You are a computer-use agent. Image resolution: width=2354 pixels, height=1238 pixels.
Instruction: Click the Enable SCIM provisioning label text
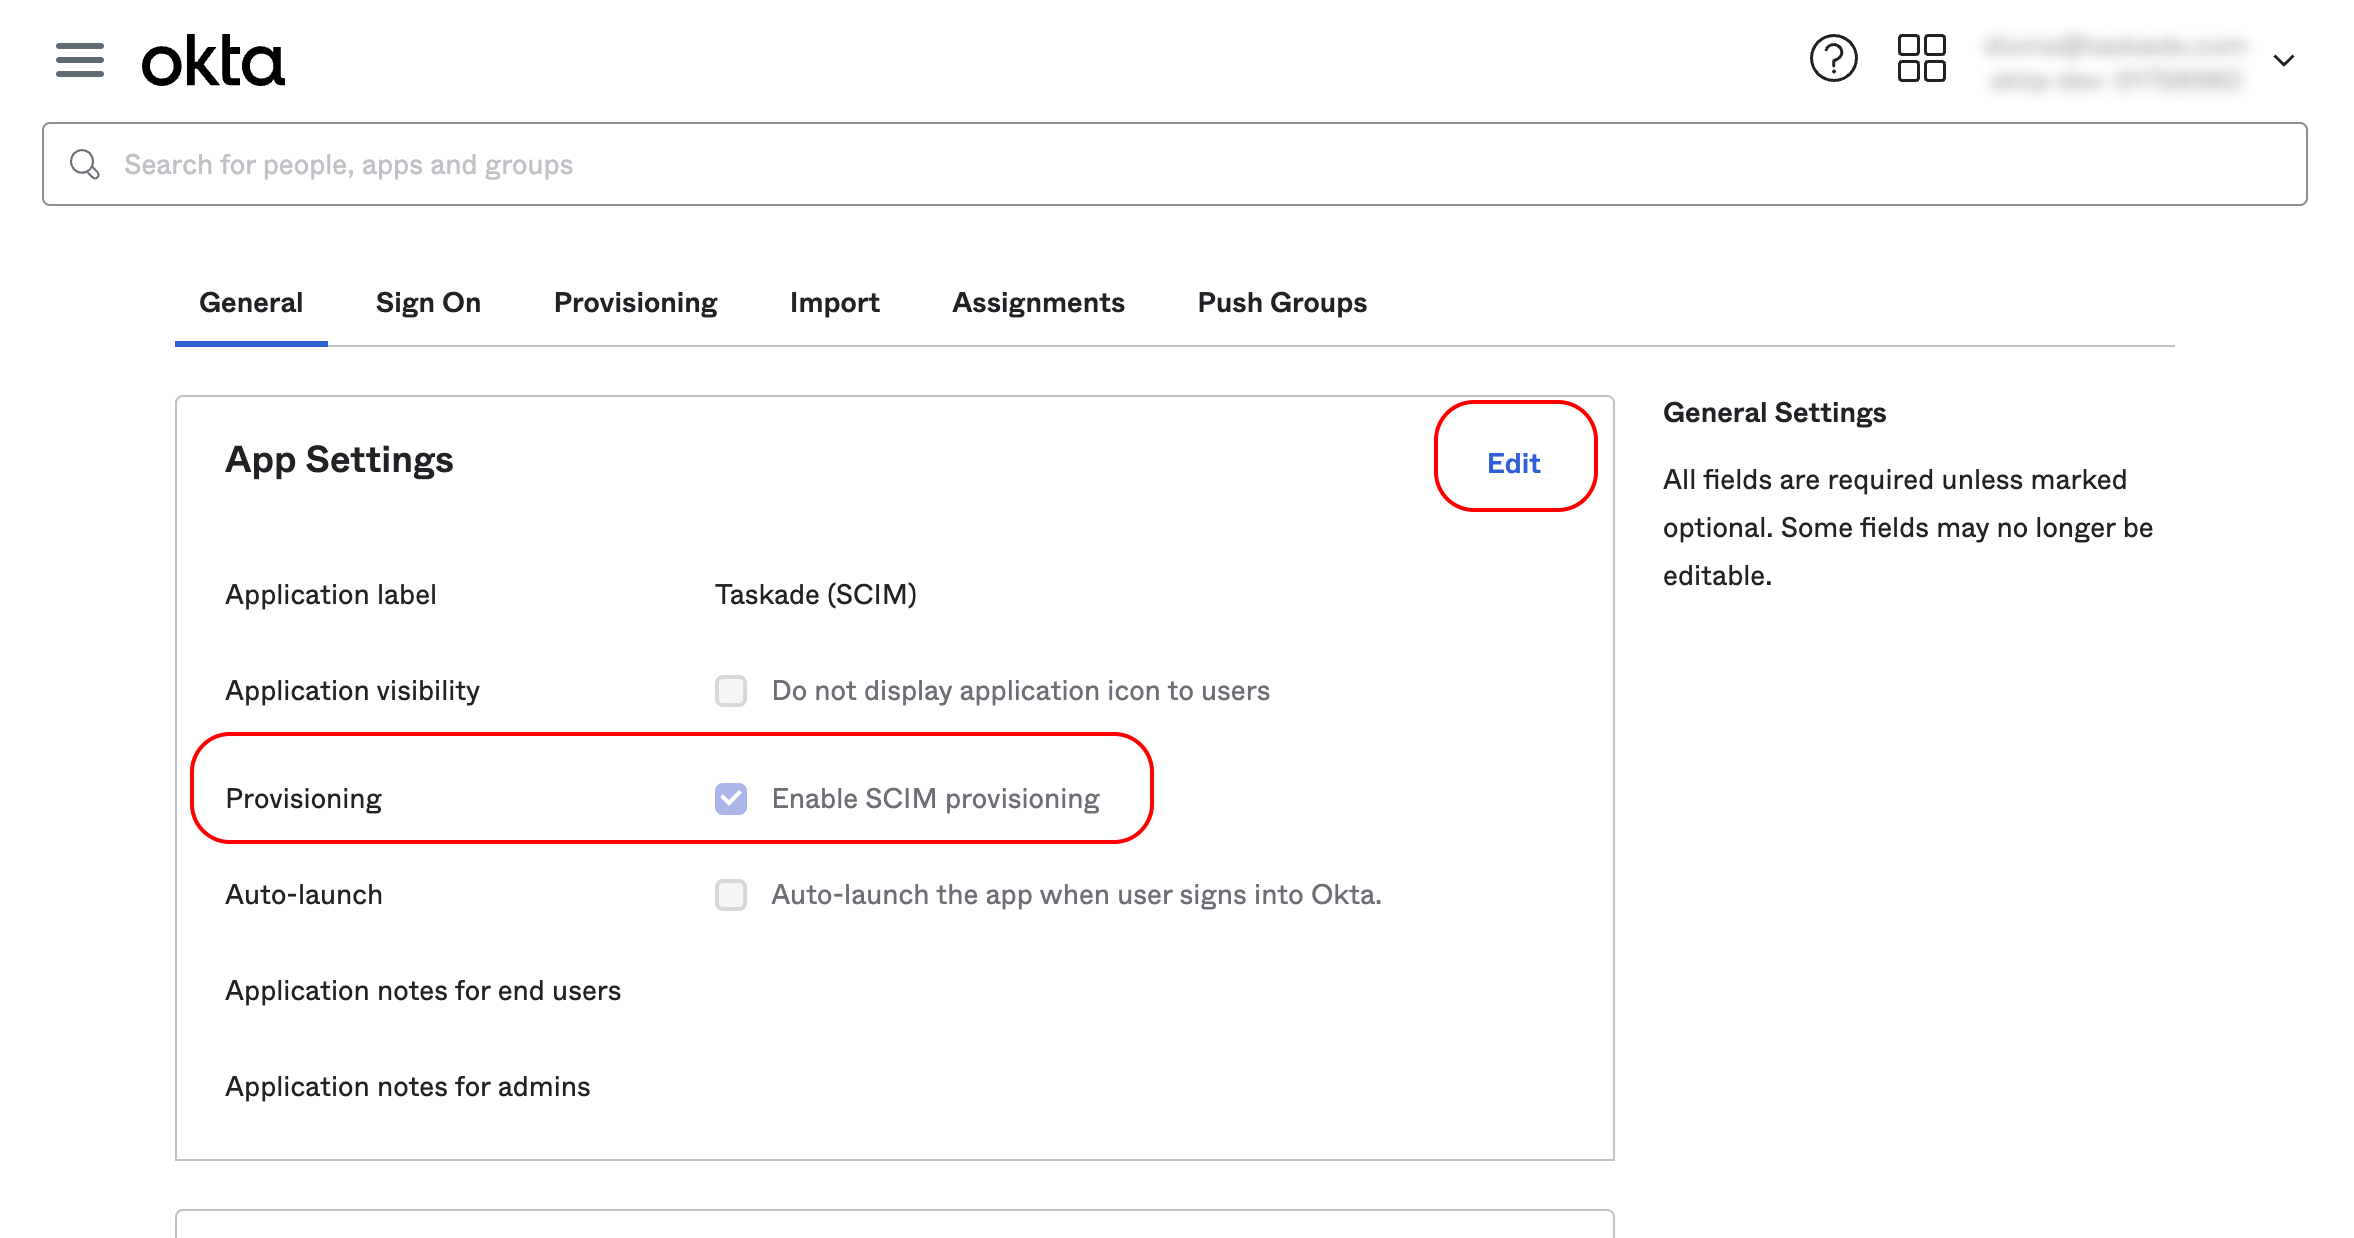point(935,799)
